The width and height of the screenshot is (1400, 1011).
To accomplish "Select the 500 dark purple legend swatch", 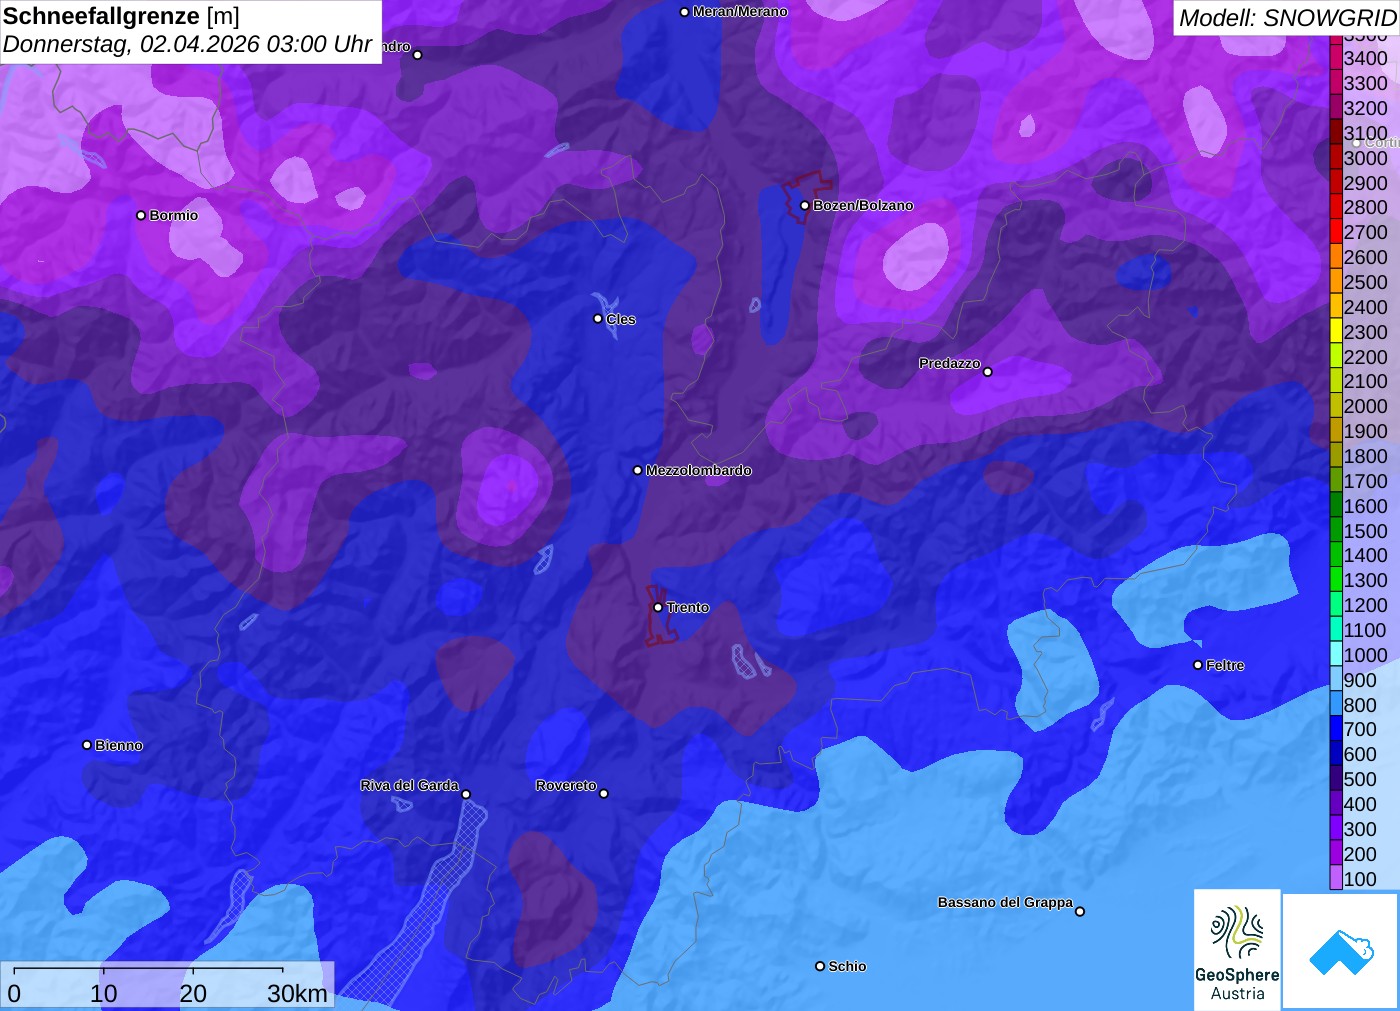I will 1335,779.
